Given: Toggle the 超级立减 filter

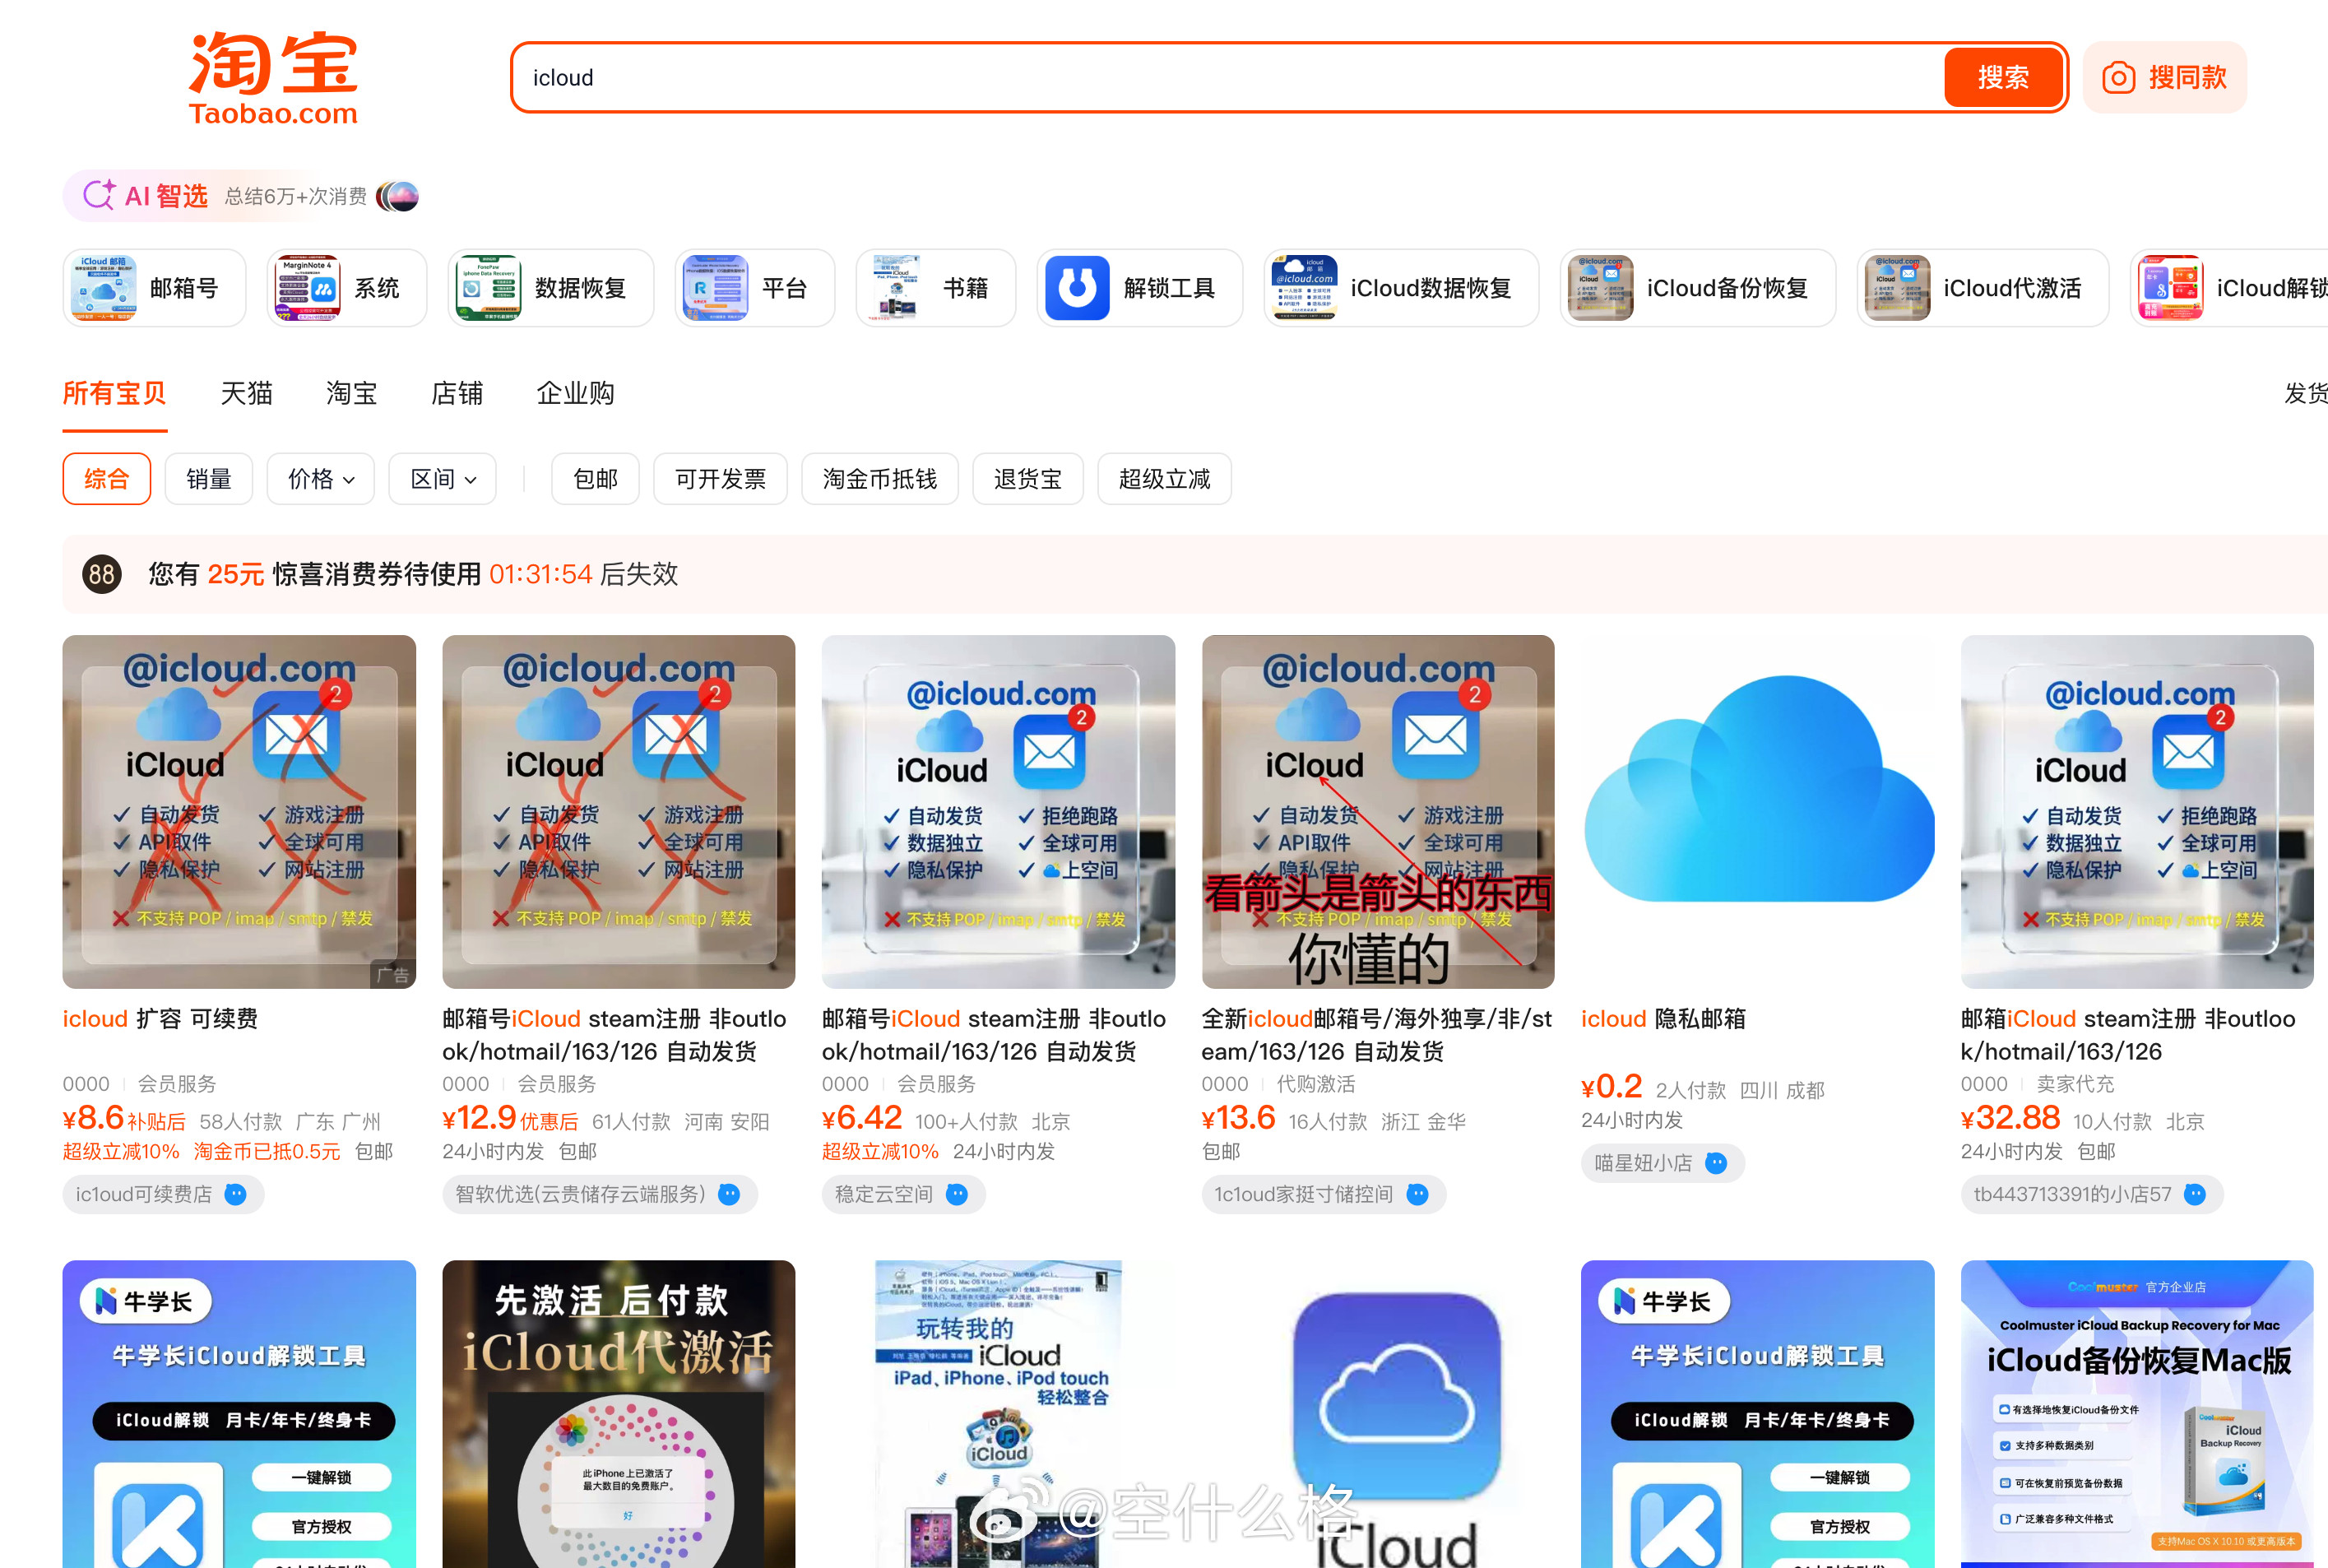Looking at the screenshot, I should [1164, 479].
